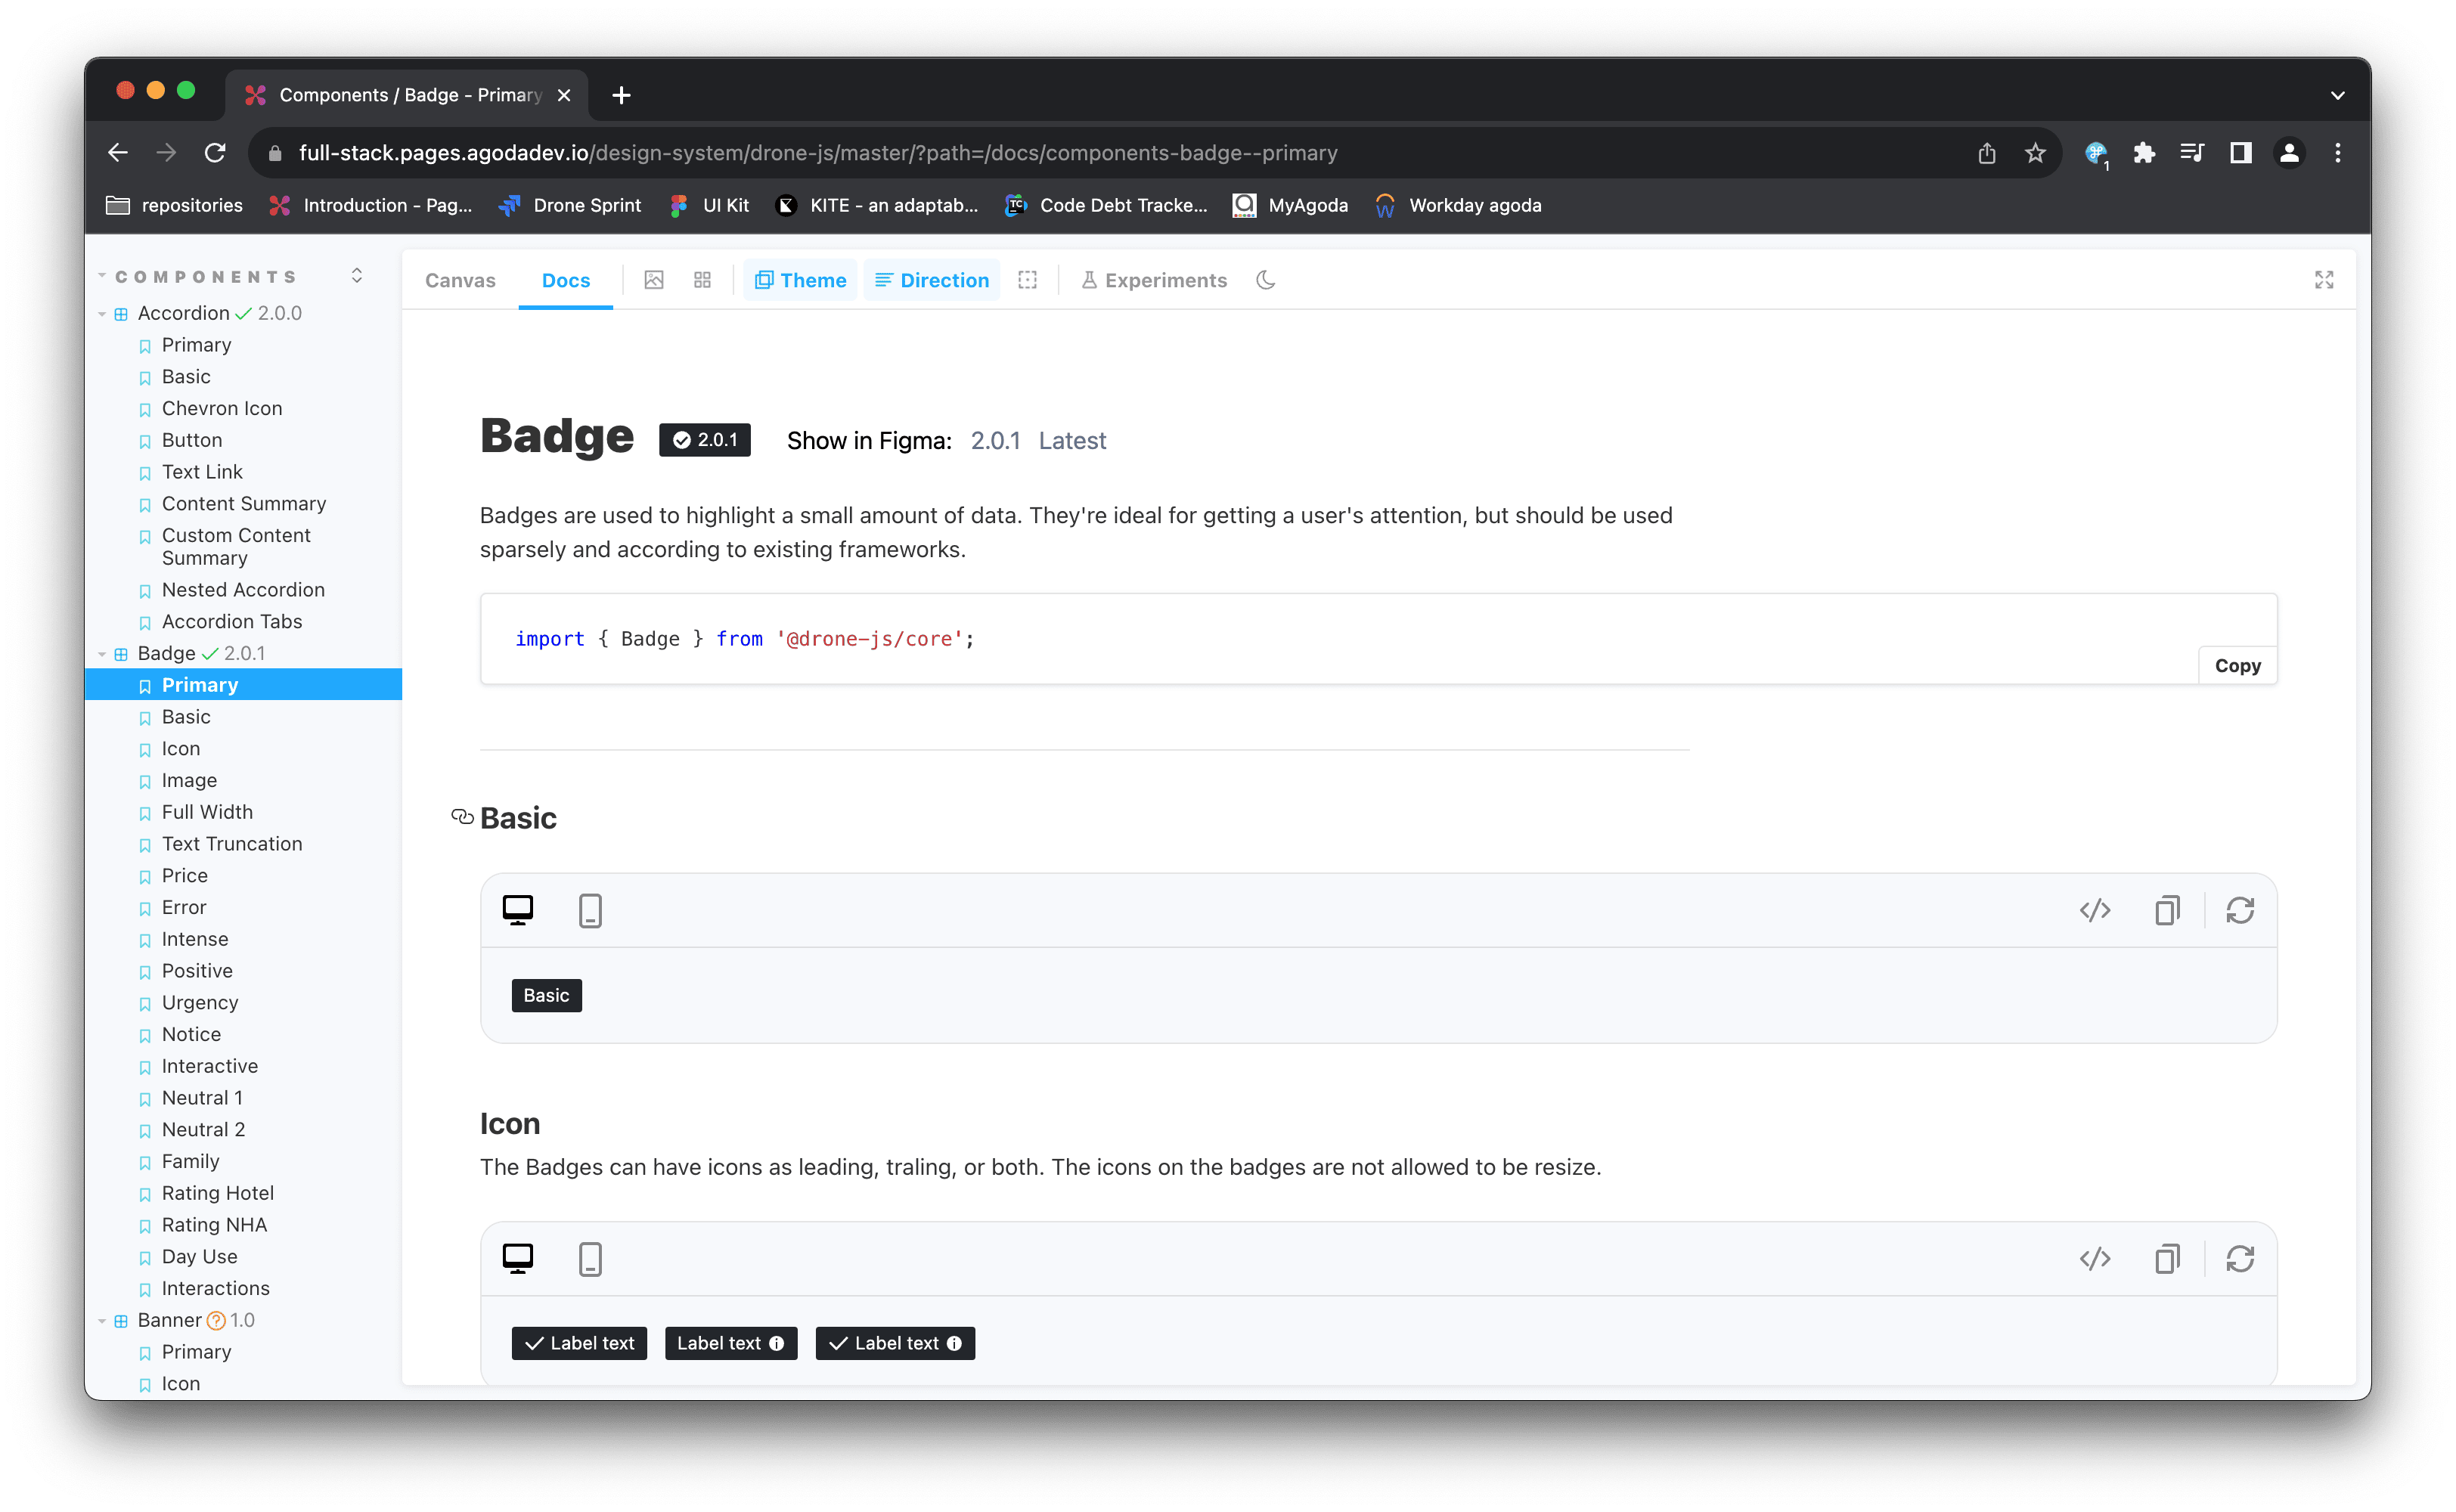Viewport: 2456px width, 1512px height.
Task: Toggle the Storybook dark mode moon icon
Action: click(1265, 280)
